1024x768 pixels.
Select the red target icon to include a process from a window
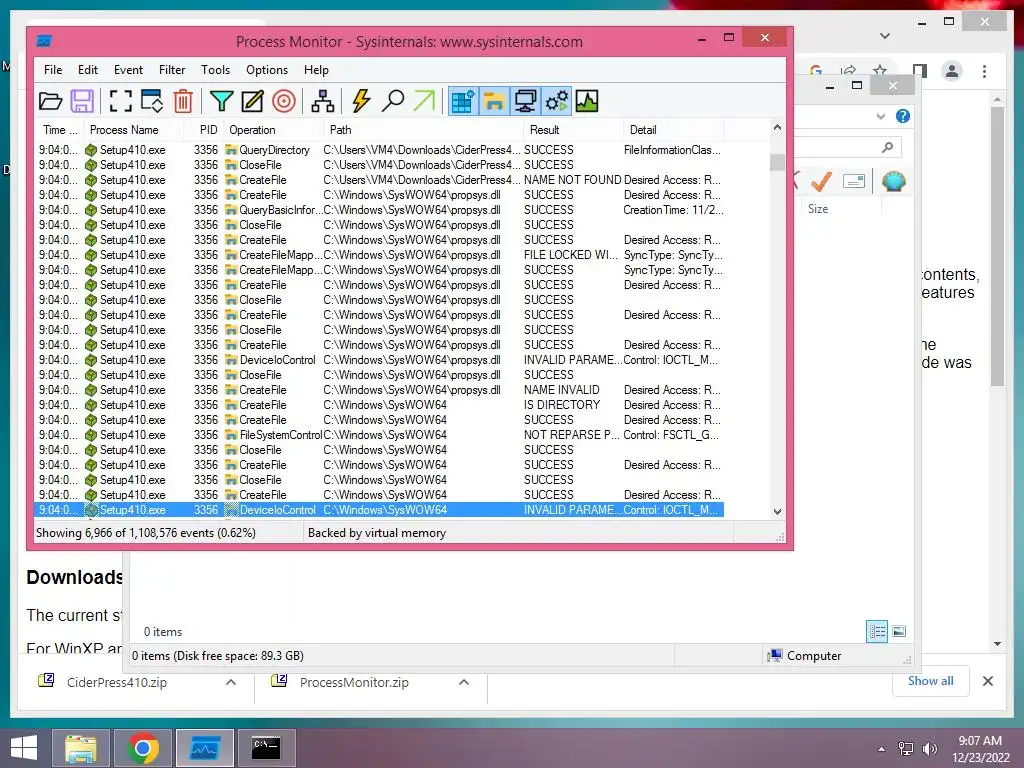(x=284, y=101)
